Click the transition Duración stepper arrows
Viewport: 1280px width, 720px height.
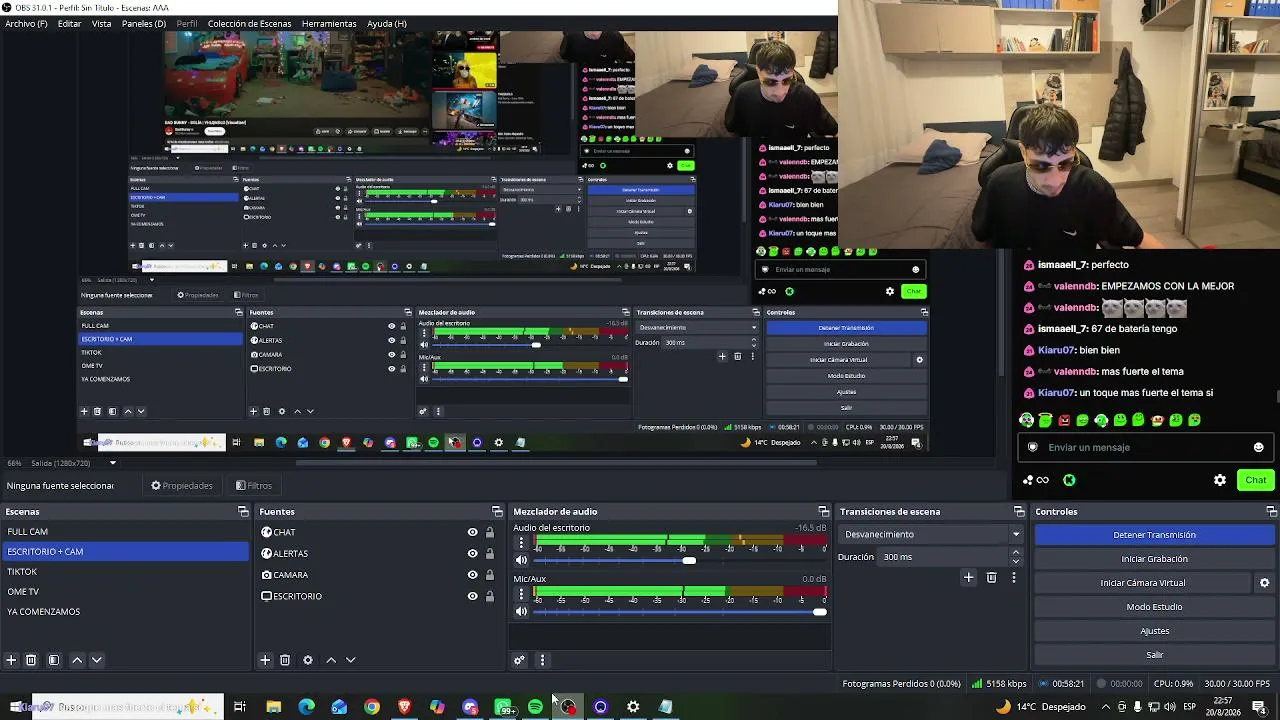(1016, 556)
